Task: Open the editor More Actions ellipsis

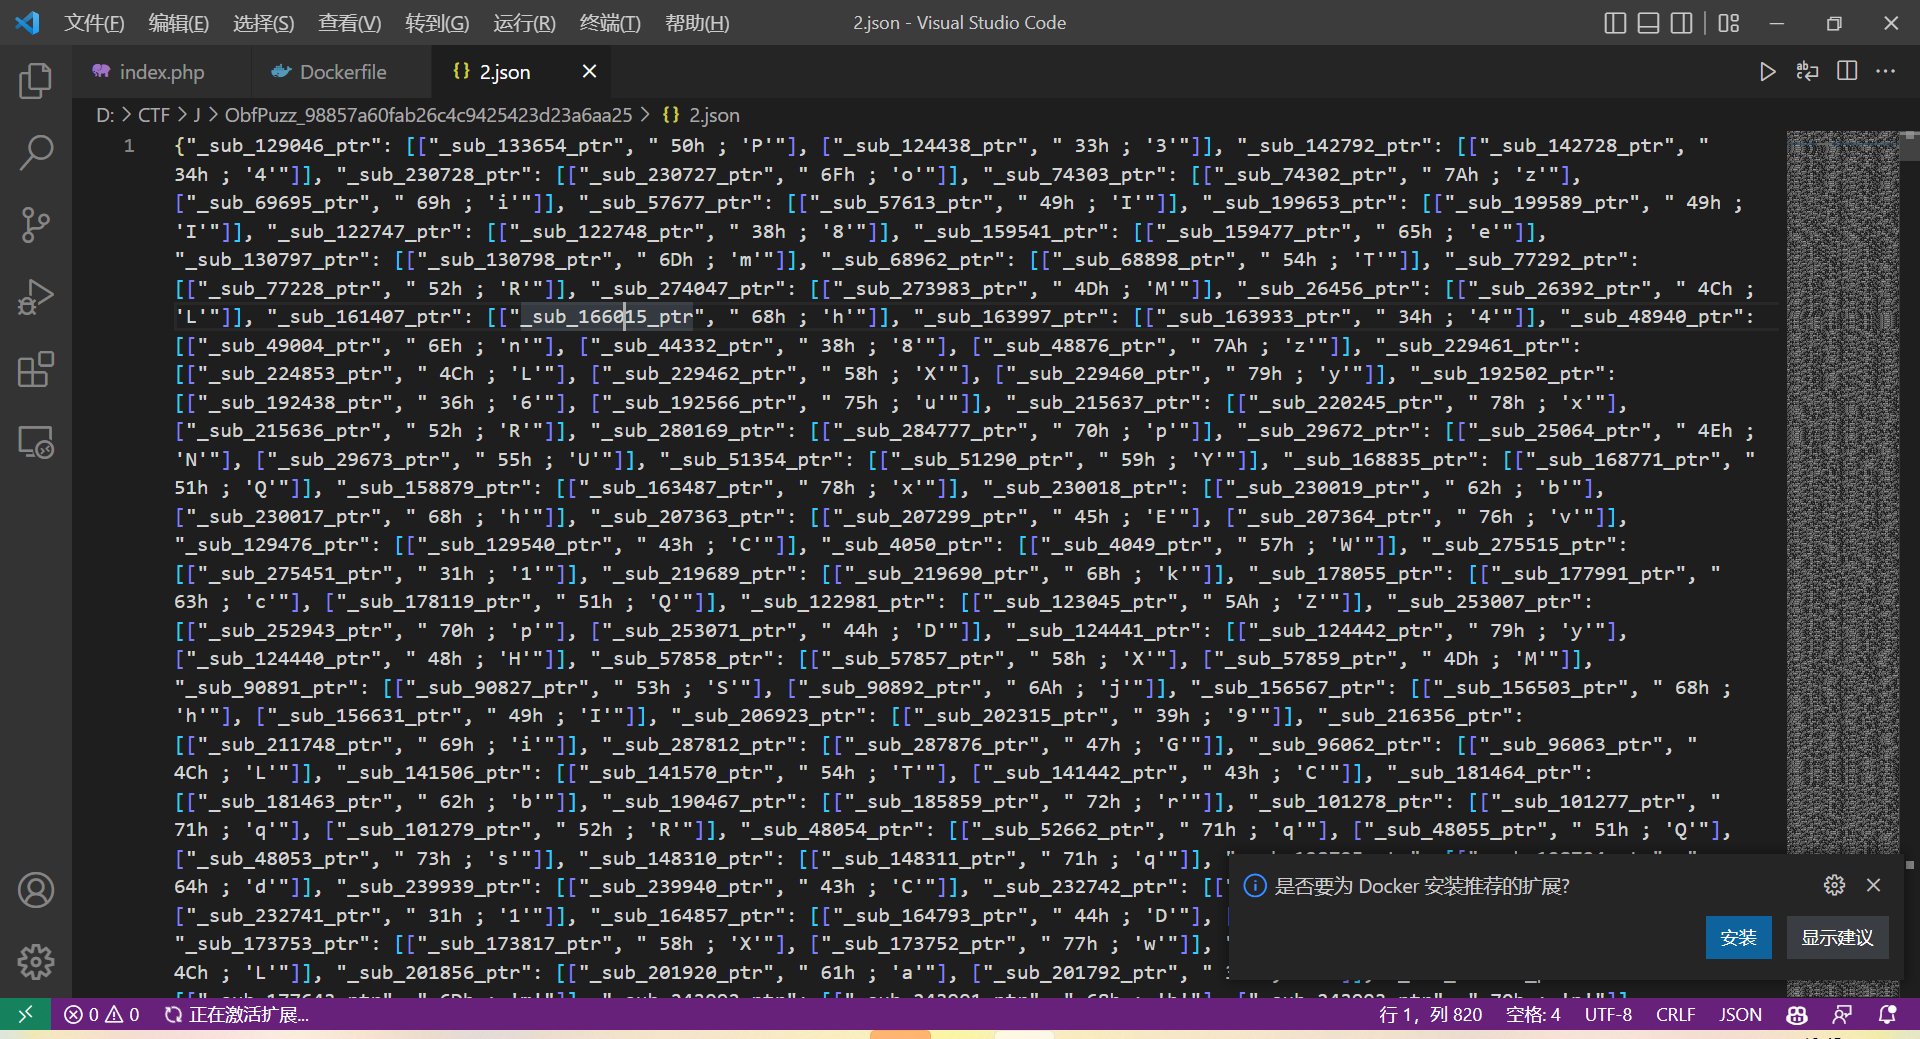Action: tap(1886, 71)
